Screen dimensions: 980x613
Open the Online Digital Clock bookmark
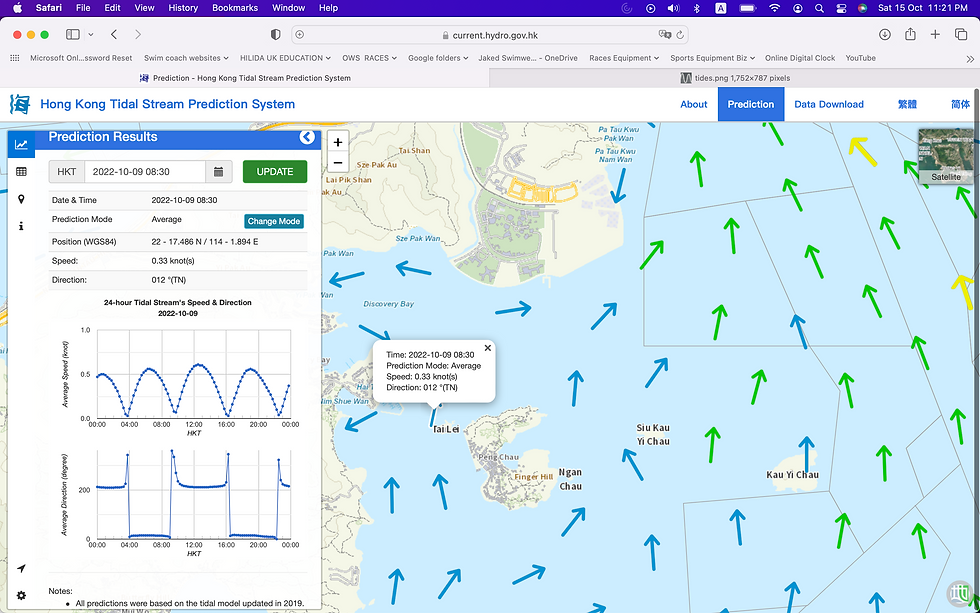800,58
